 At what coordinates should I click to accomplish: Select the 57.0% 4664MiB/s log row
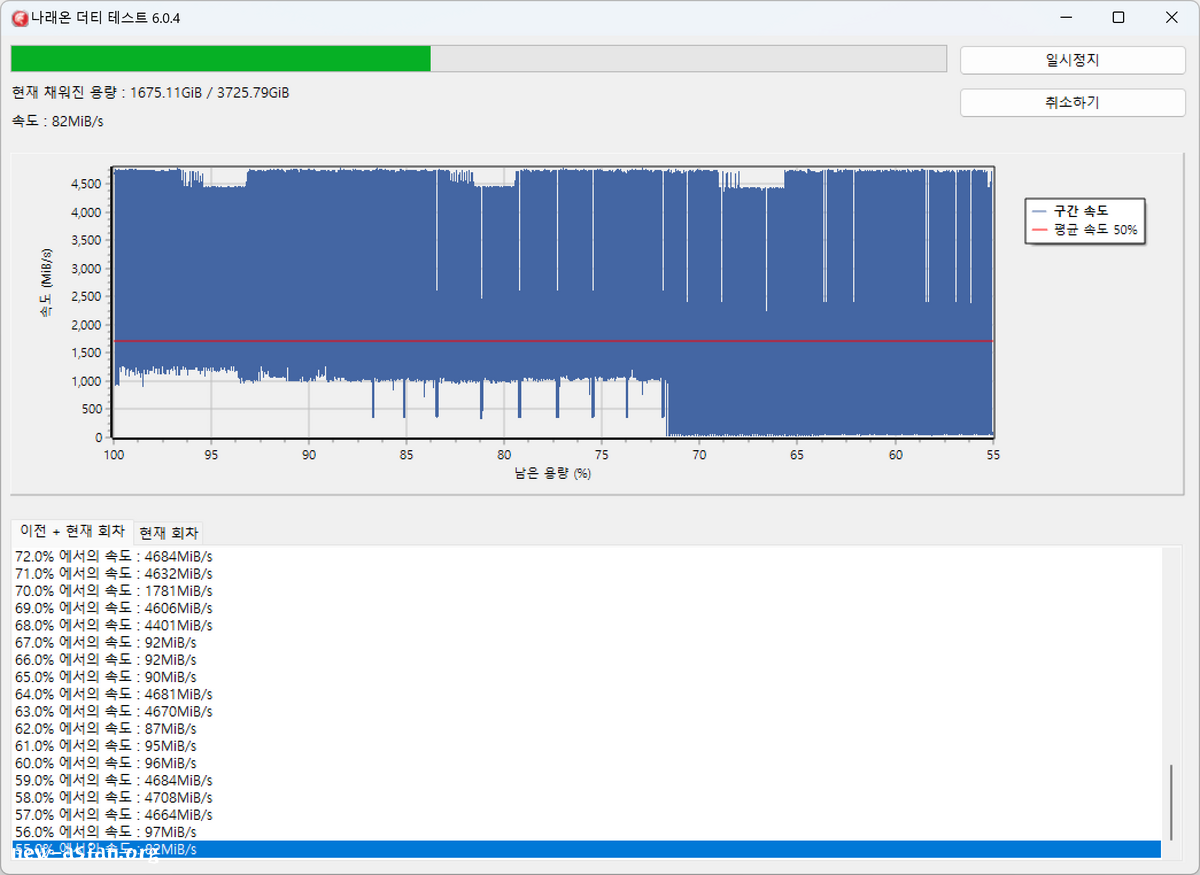586,814
